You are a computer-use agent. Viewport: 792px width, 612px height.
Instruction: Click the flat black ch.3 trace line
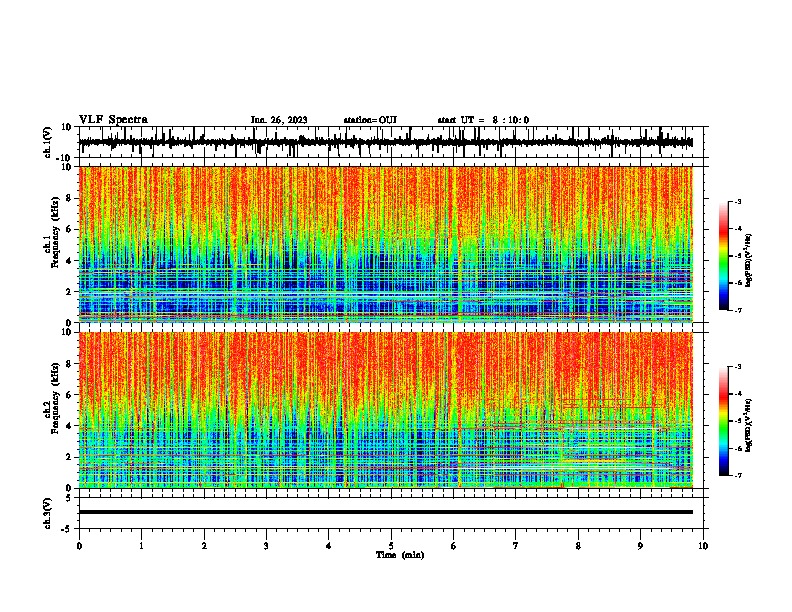[x=386, y=512]
